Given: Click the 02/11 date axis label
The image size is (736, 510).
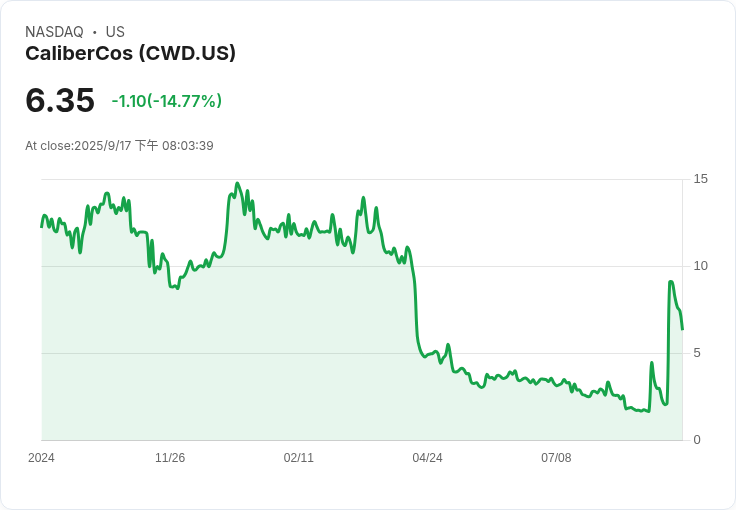Looking at the screenshot, I should pyautogui.click(x=299, y=458).
